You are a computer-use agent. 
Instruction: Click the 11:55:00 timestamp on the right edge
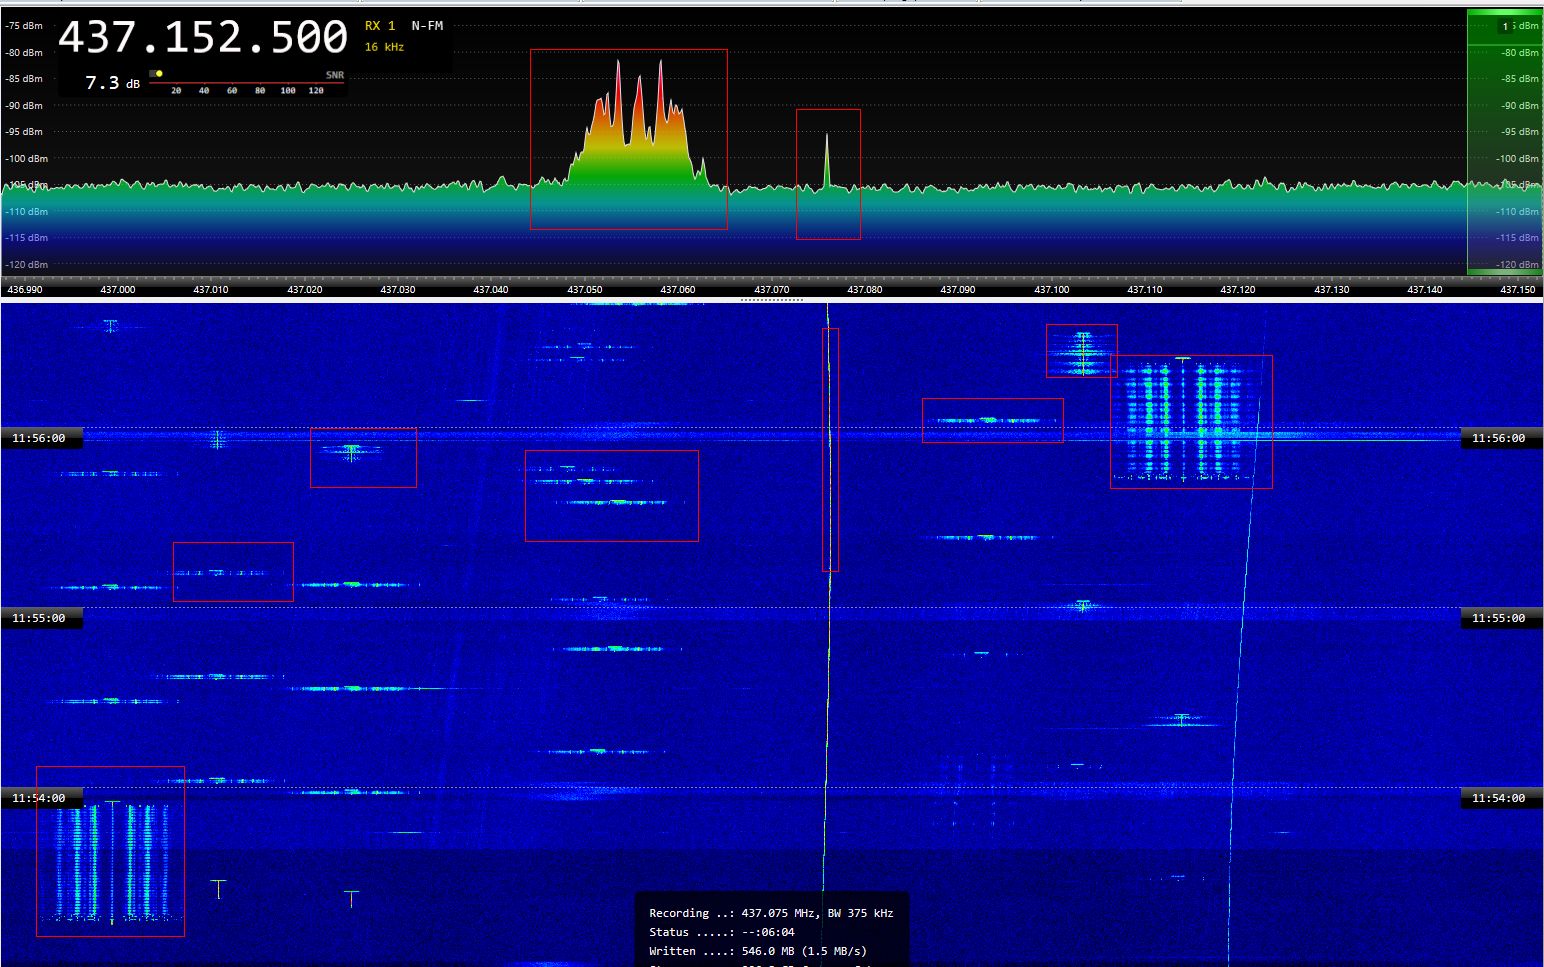pos(1499,618)
